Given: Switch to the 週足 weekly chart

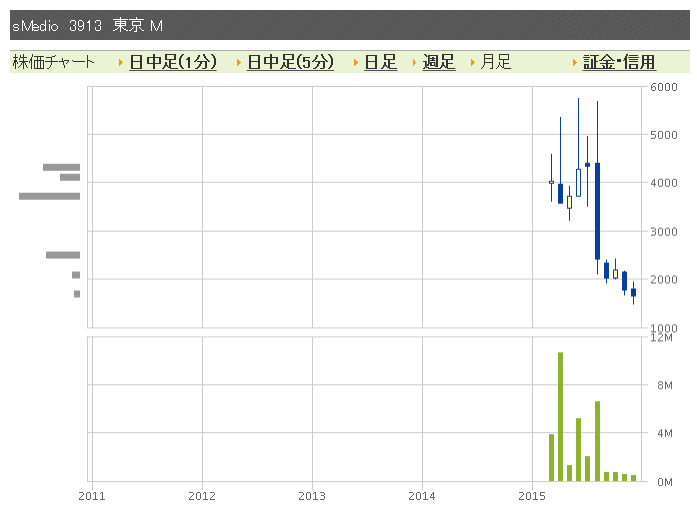Looking at the screenshot, I should 439,62.
